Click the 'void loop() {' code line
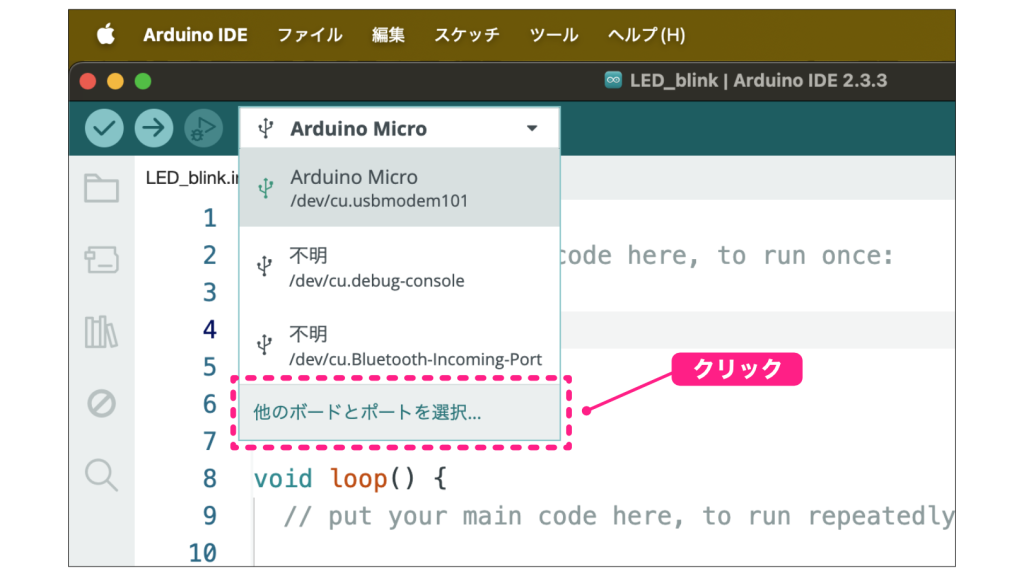 (350, 479)
